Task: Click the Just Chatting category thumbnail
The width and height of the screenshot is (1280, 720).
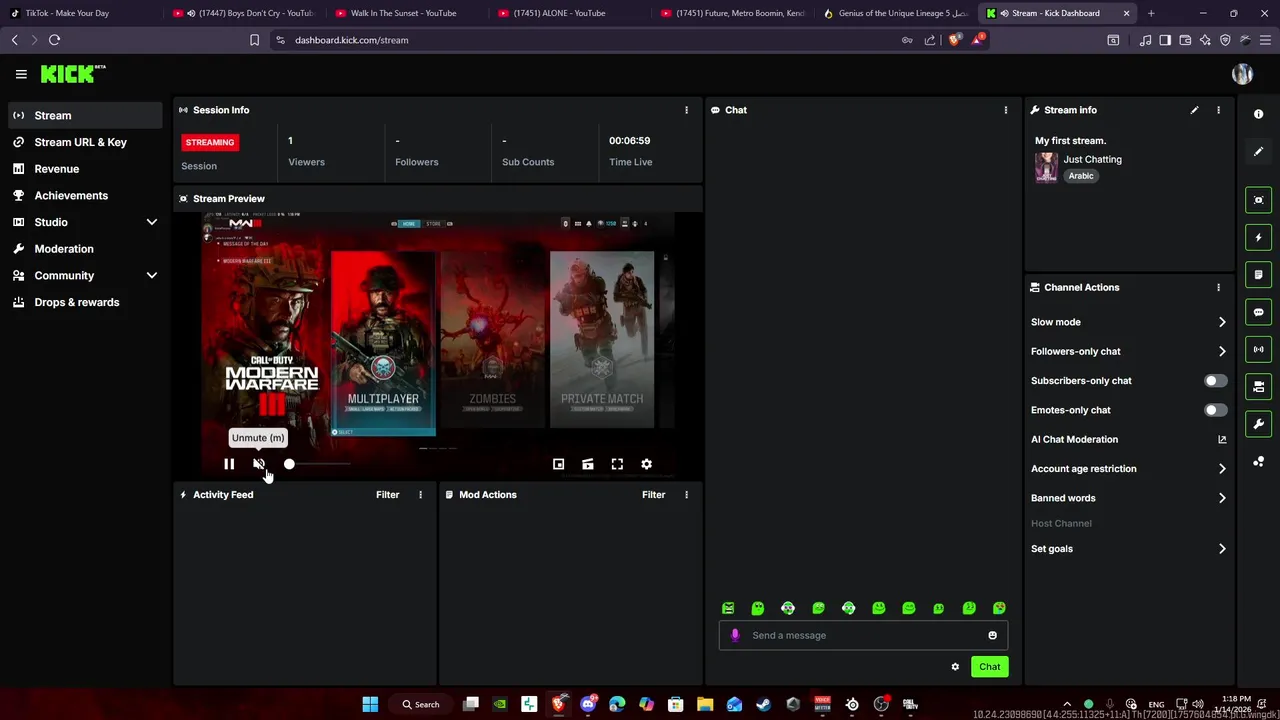Action: pyautogui.click(x=1046, y=168)
